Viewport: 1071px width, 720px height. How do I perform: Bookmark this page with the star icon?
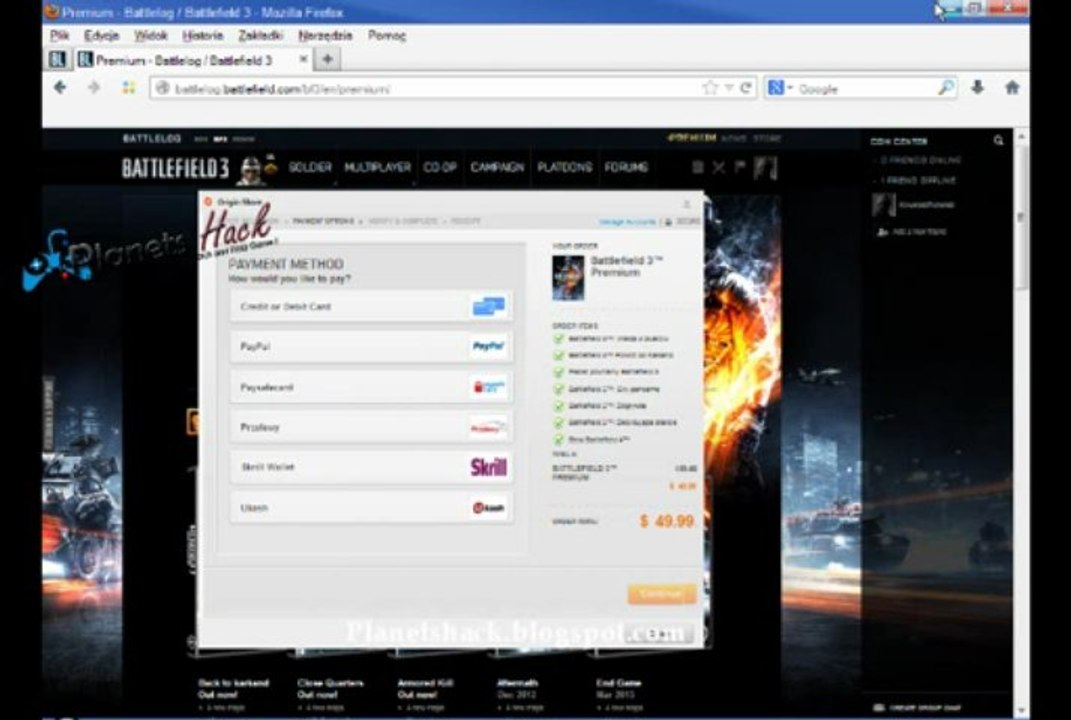(710, 88)
